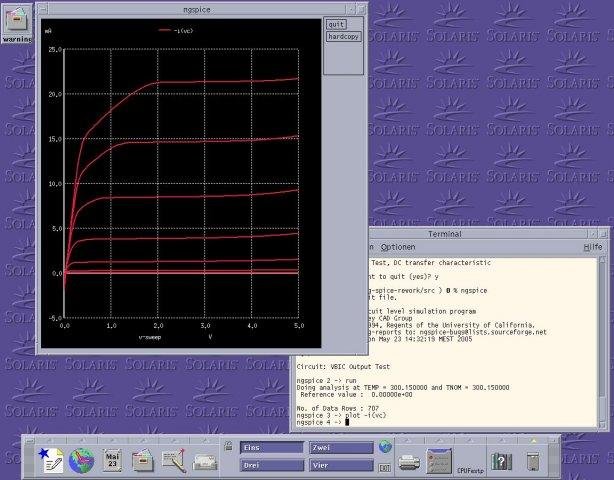Image resolution: width=614 pixels, height=480 pixels.
Task: Open the ngspice window menu button
Action: point(43,9)
